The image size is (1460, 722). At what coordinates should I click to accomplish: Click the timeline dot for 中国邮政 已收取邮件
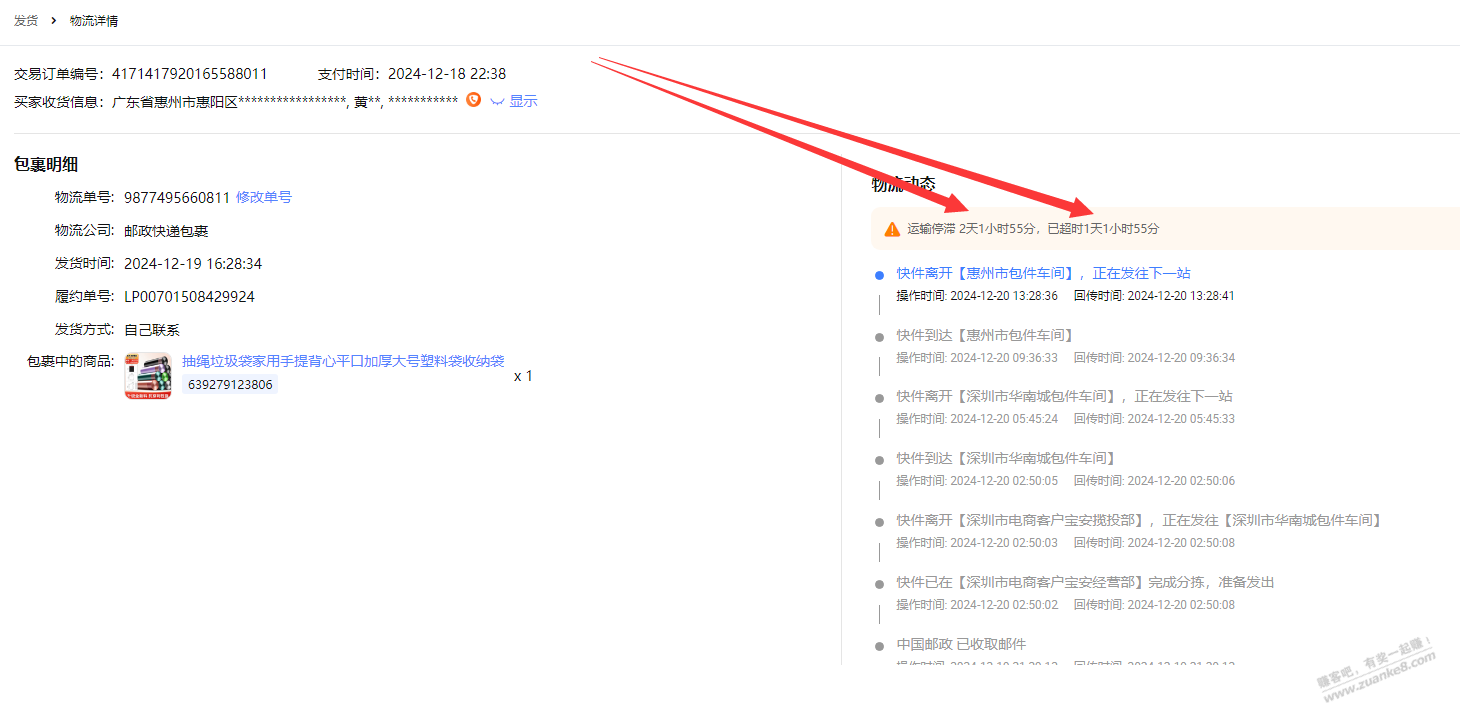[879, 646]
